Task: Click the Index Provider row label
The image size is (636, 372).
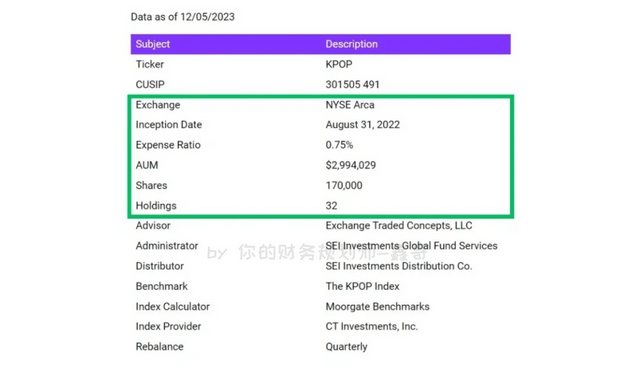Action: 168,327
